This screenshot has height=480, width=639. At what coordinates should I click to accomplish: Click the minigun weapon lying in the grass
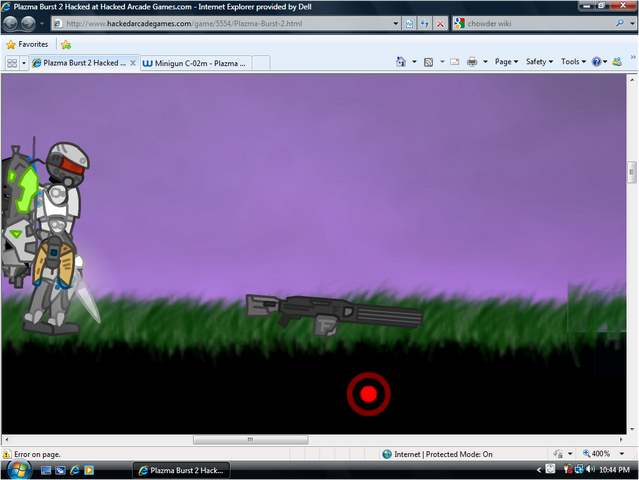334,314
